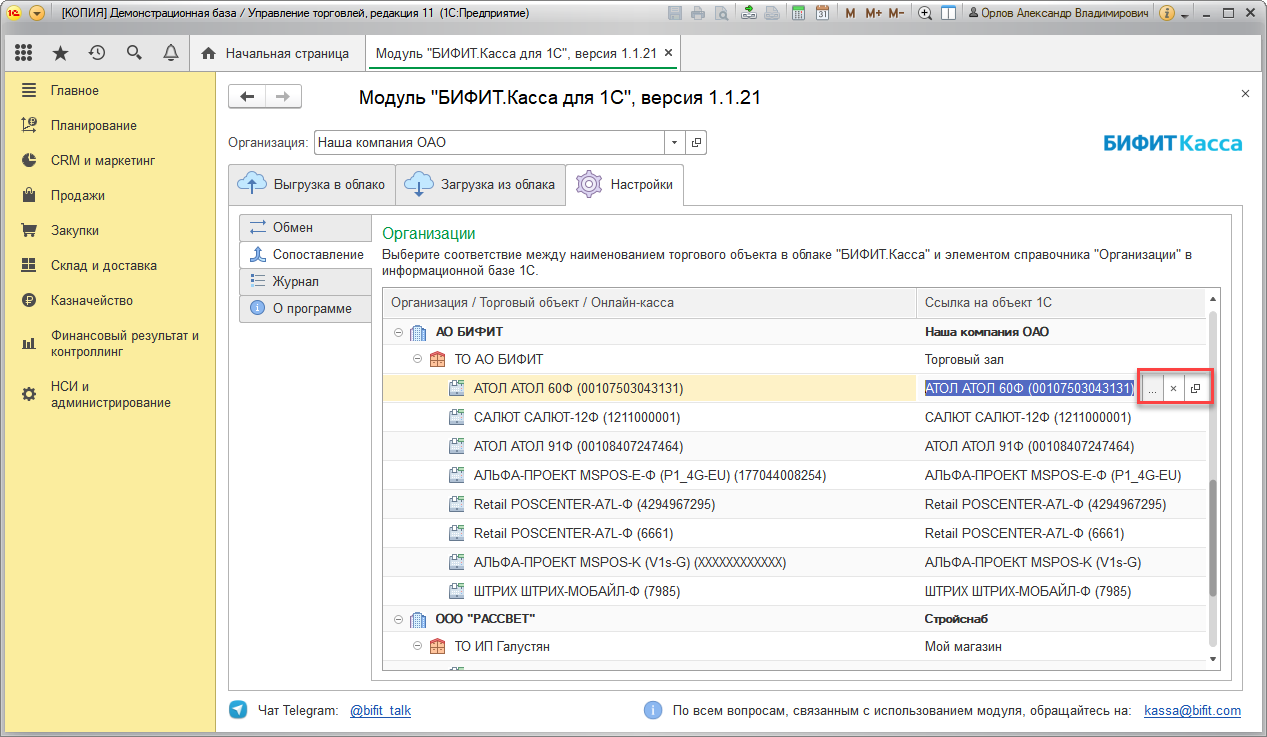This screenshot has height=737, width=1267.
Task: Open the Продажи section
Action: click(110, 195)
